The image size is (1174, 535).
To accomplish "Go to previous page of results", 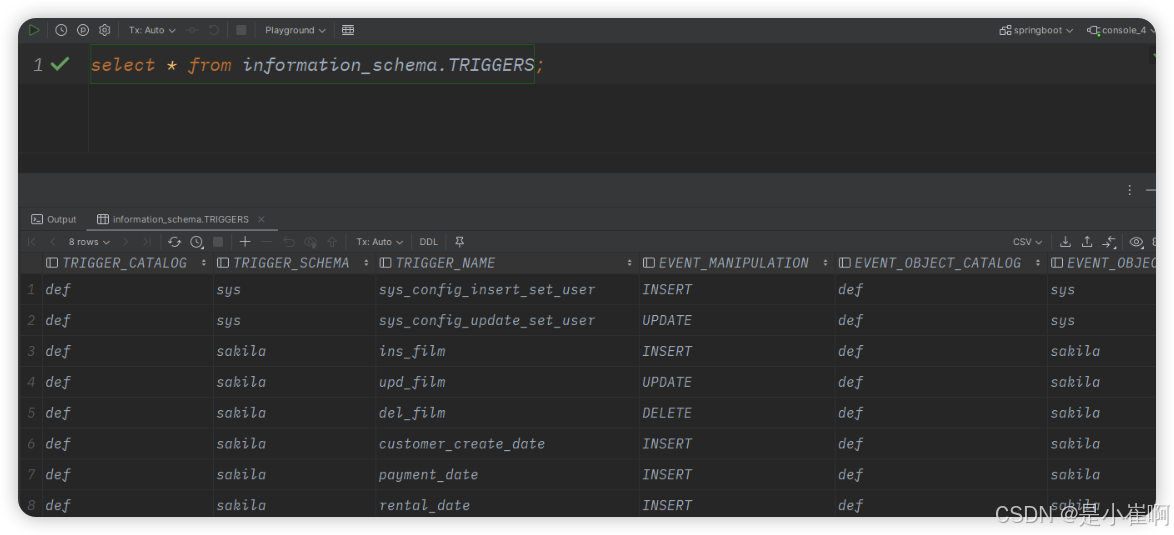I will (x=52, y=242).
